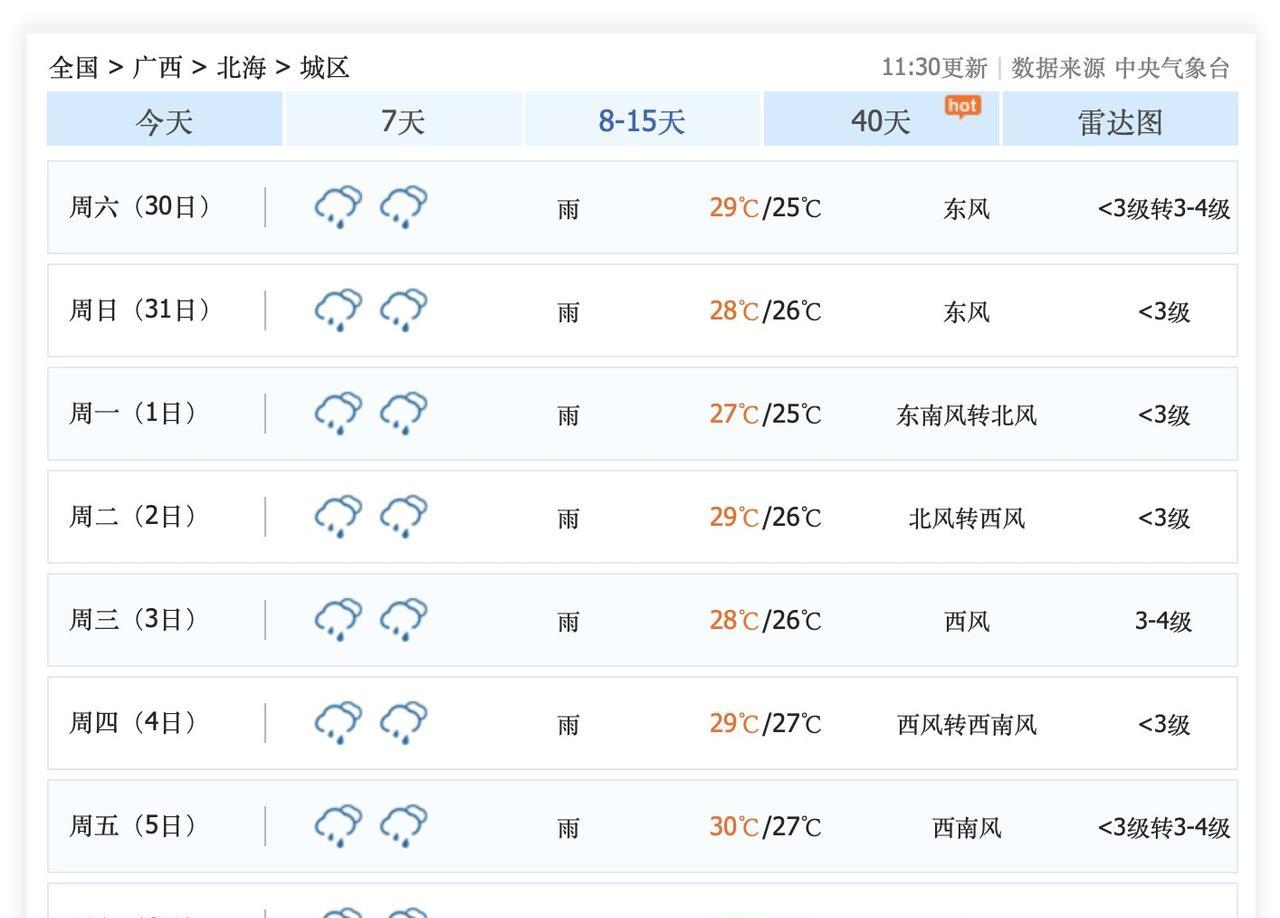Click the 周六（30日）date label
Screen dimensions: 1280x918
click(140, 207)
